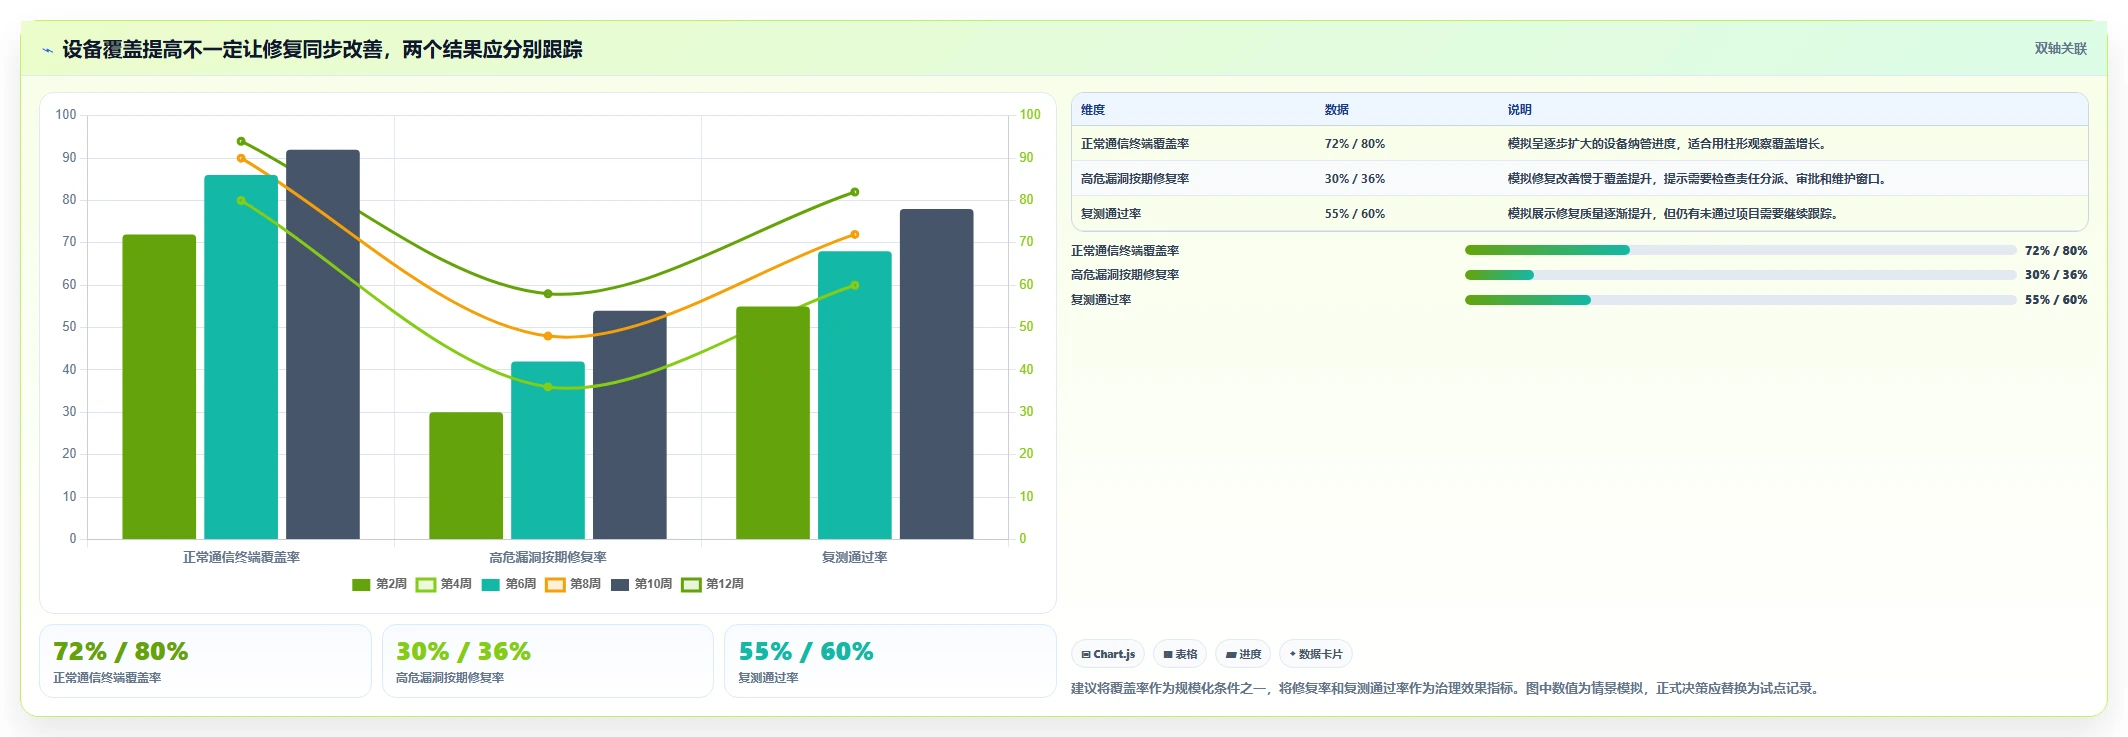The width and height of the screenshot is (2128, 737).
Task: Click the green bar at 55 for 复测通过率
Action: pyautogui.click(x=773, y=423)
